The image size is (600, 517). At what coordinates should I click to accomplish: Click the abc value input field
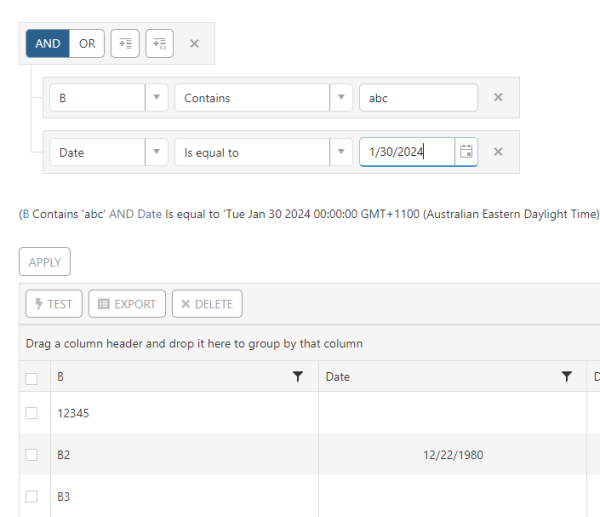418,98
